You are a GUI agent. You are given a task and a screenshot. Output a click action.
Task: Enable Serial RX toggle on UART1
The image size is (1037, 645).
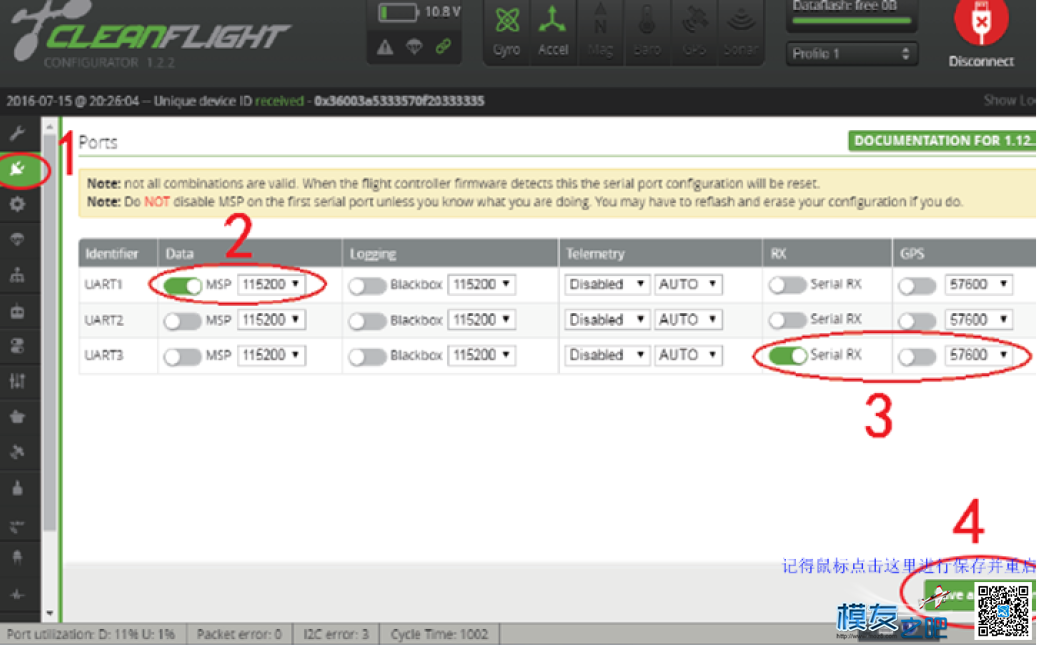click(788, 285)
